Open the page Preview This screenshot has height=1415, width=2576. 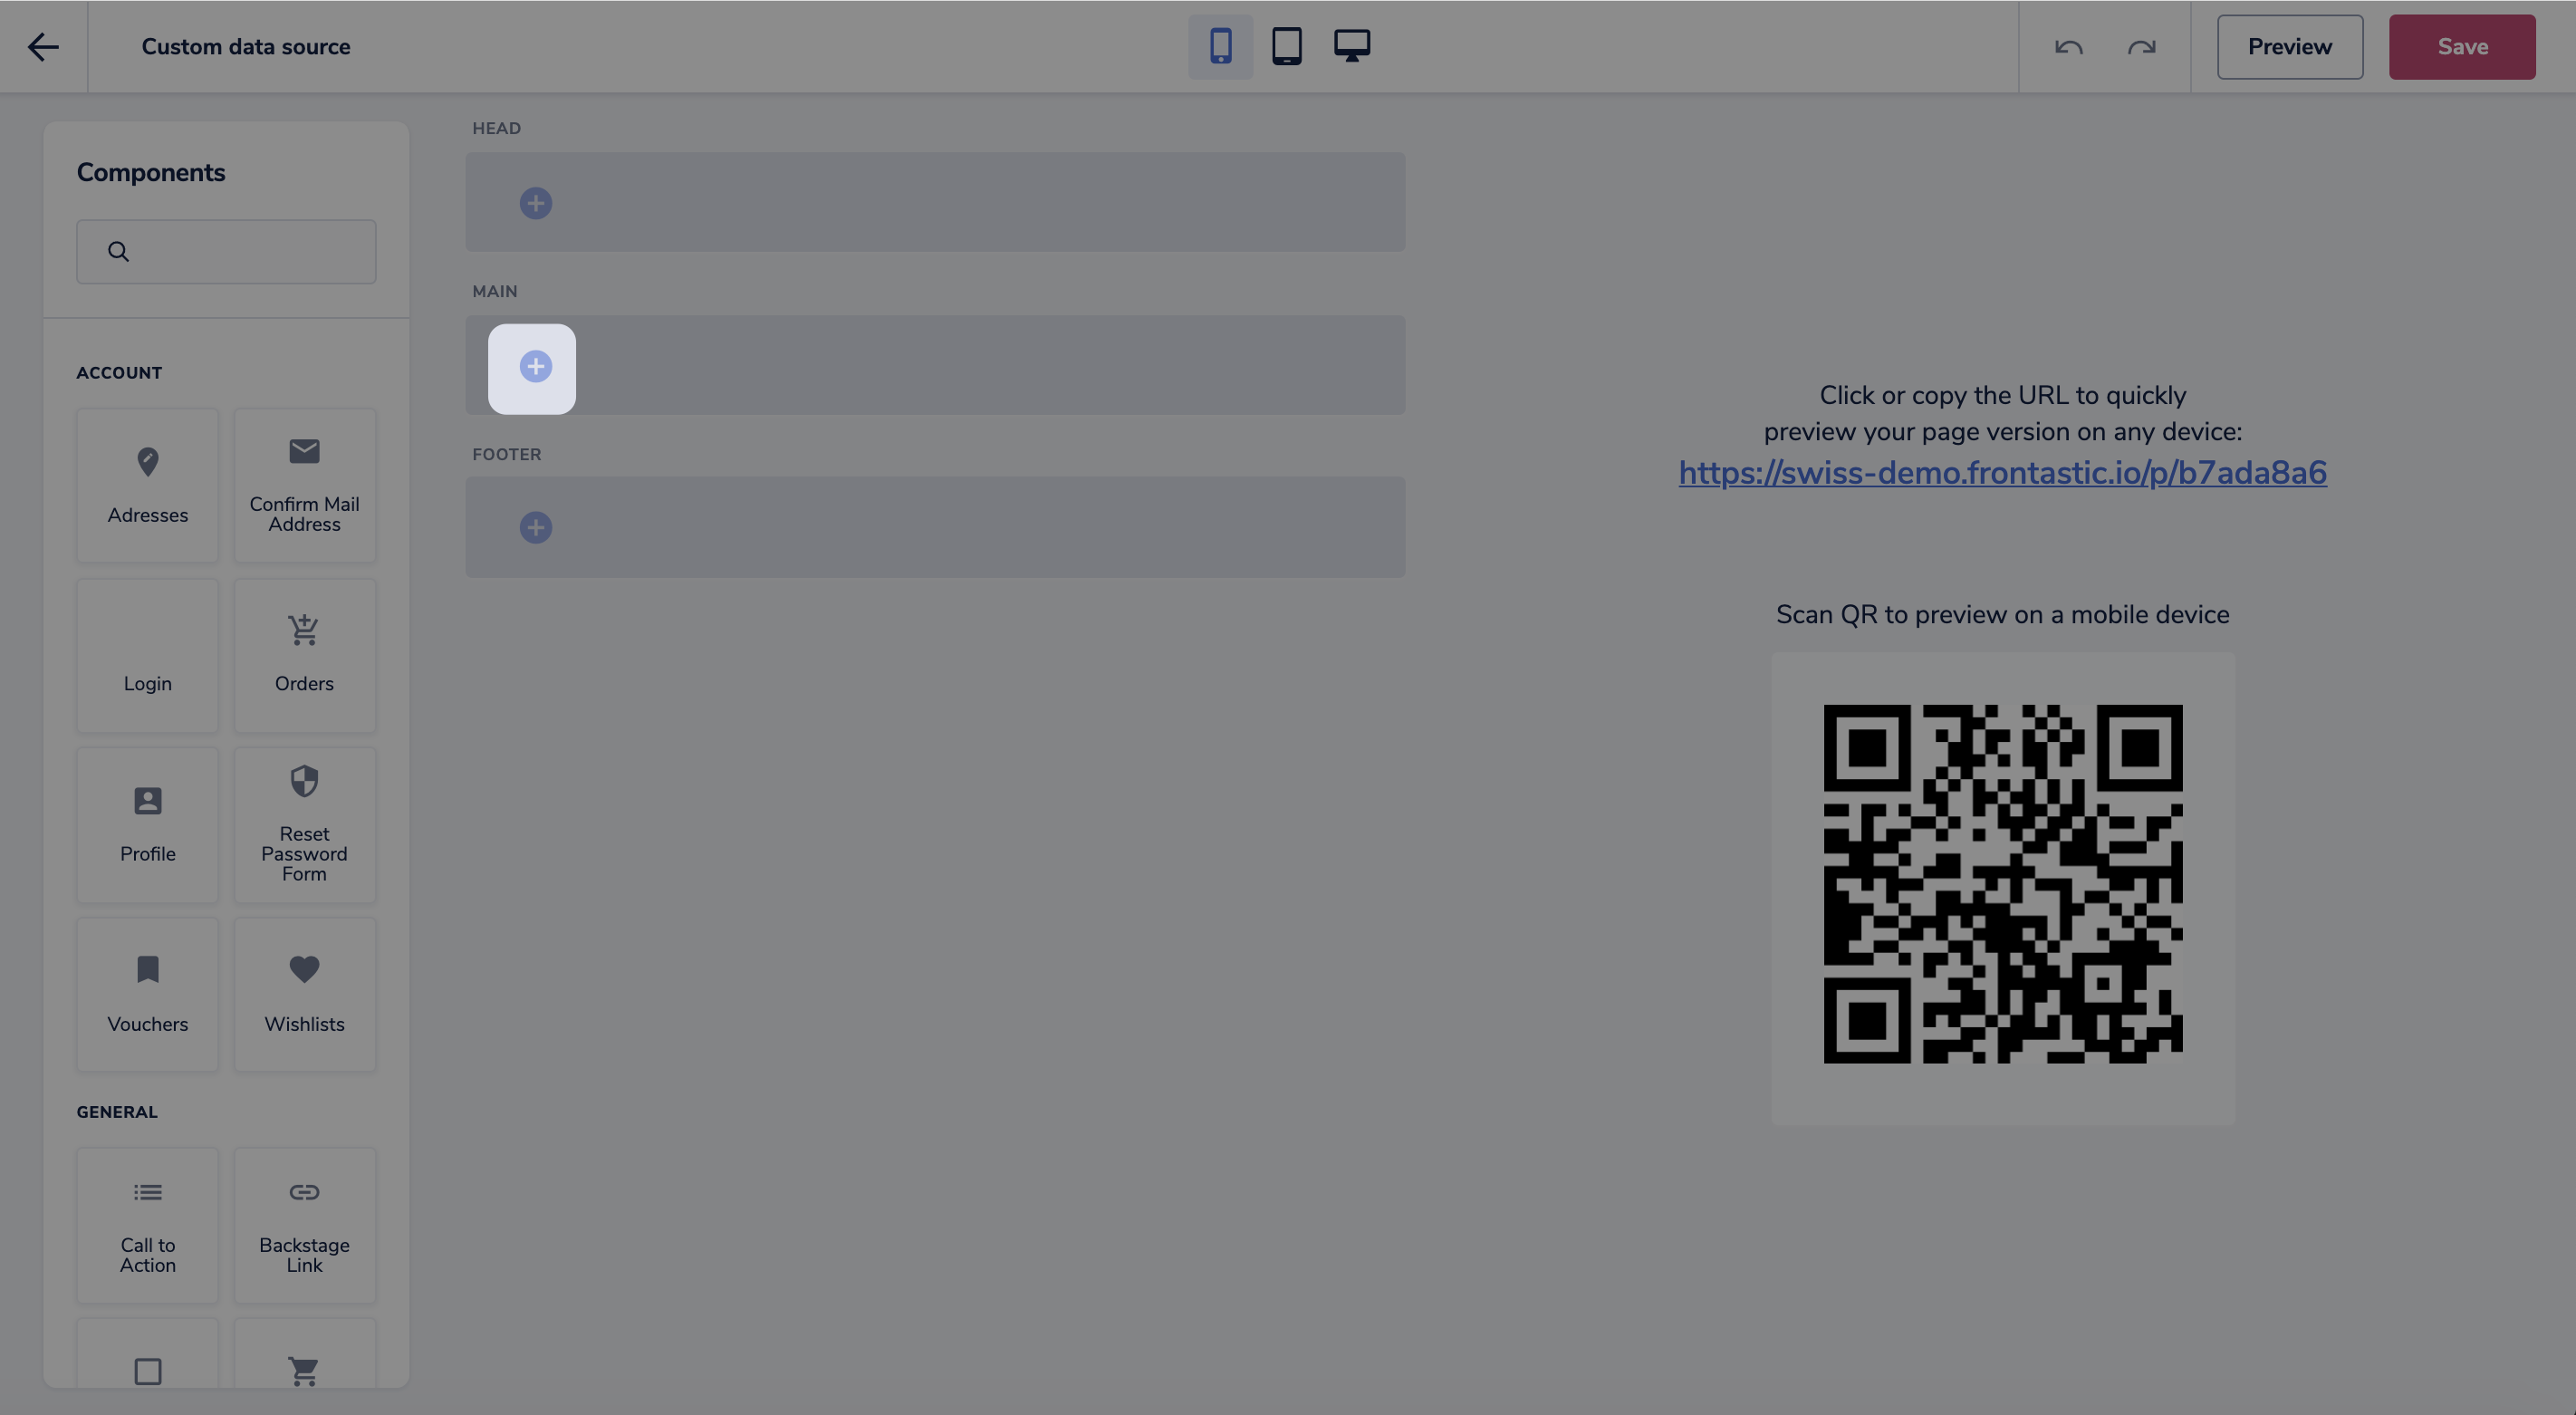[2290, 47]
